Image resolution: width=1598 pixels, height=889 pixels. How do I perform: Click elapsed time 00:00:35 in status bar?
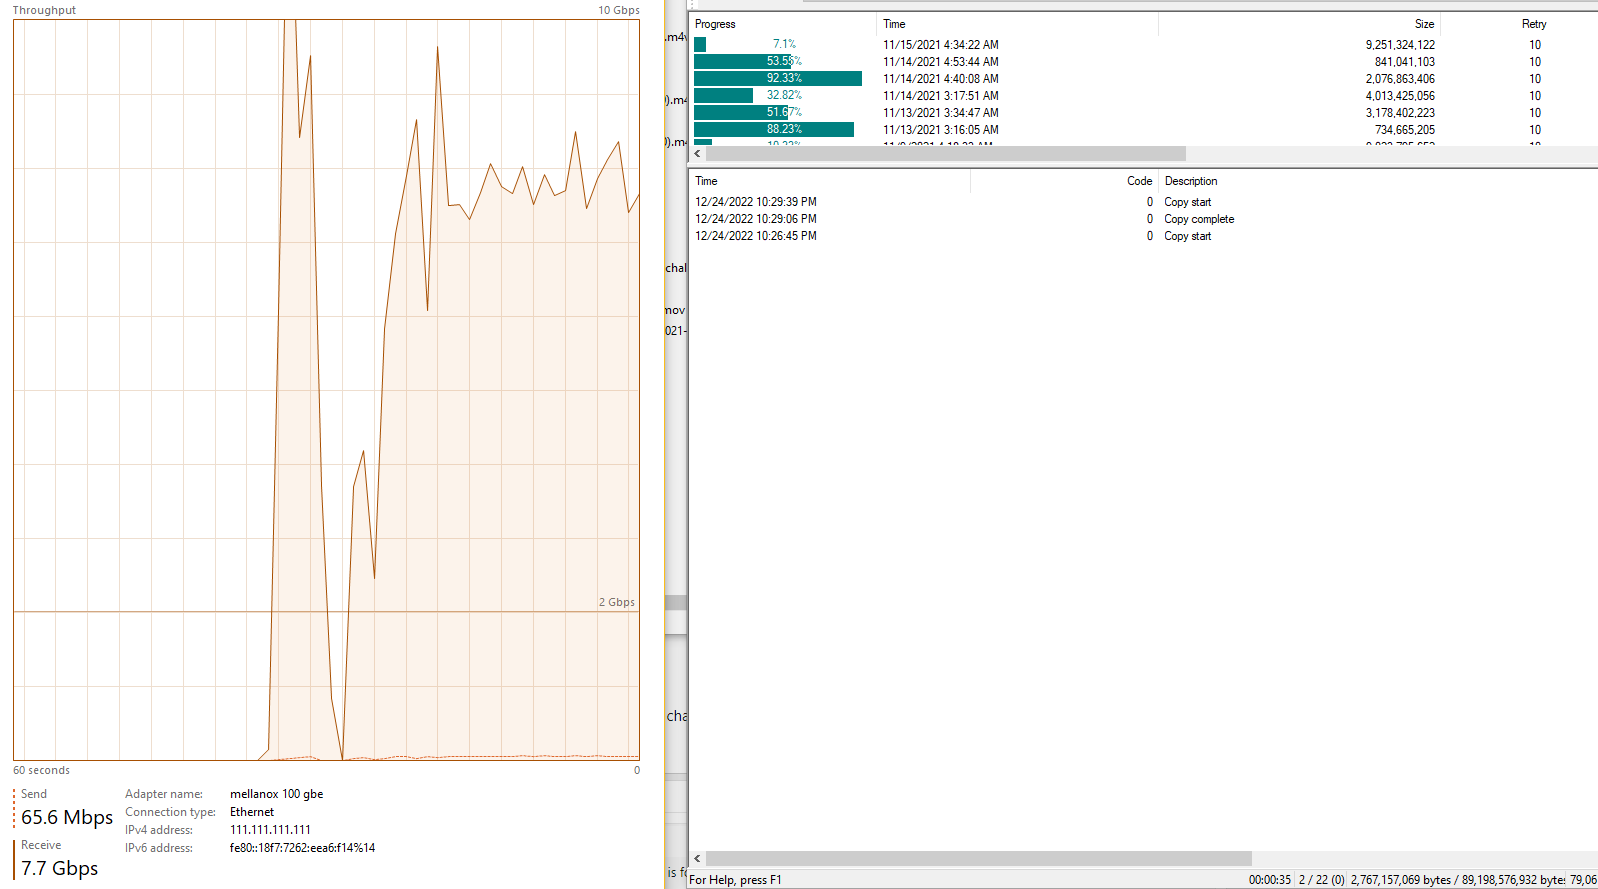[1269, 880]
